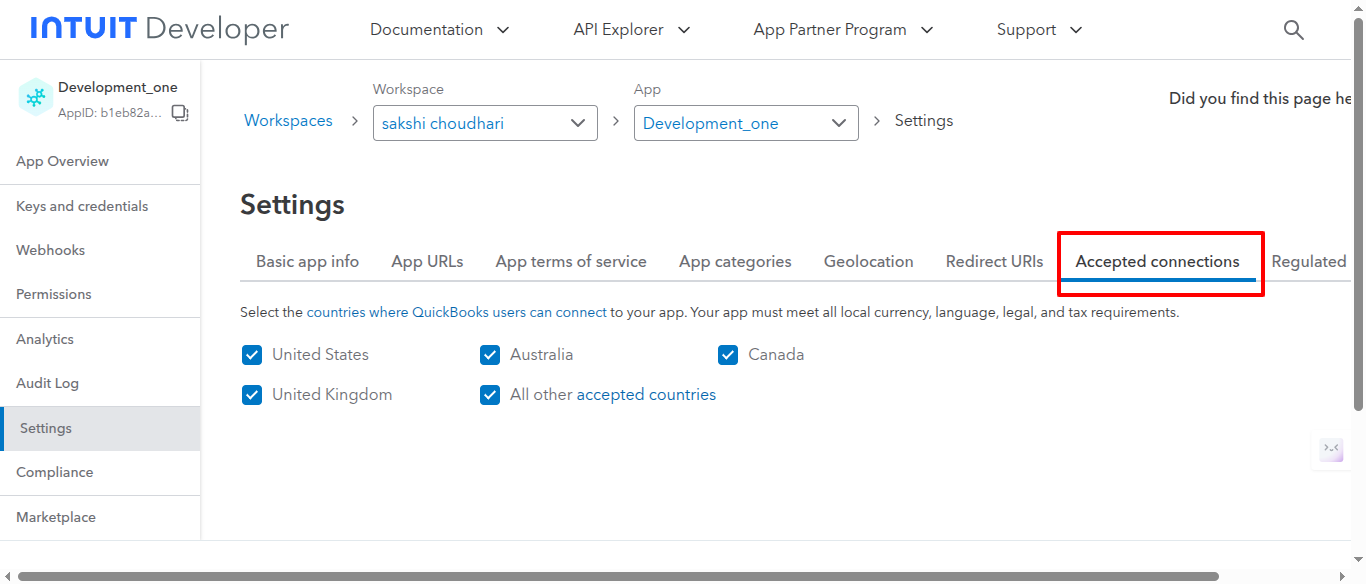Click the Development_one app hexagon icon
Viewport: 1366px width, 584px height.
pyautogui.click(x=35, y=97)
